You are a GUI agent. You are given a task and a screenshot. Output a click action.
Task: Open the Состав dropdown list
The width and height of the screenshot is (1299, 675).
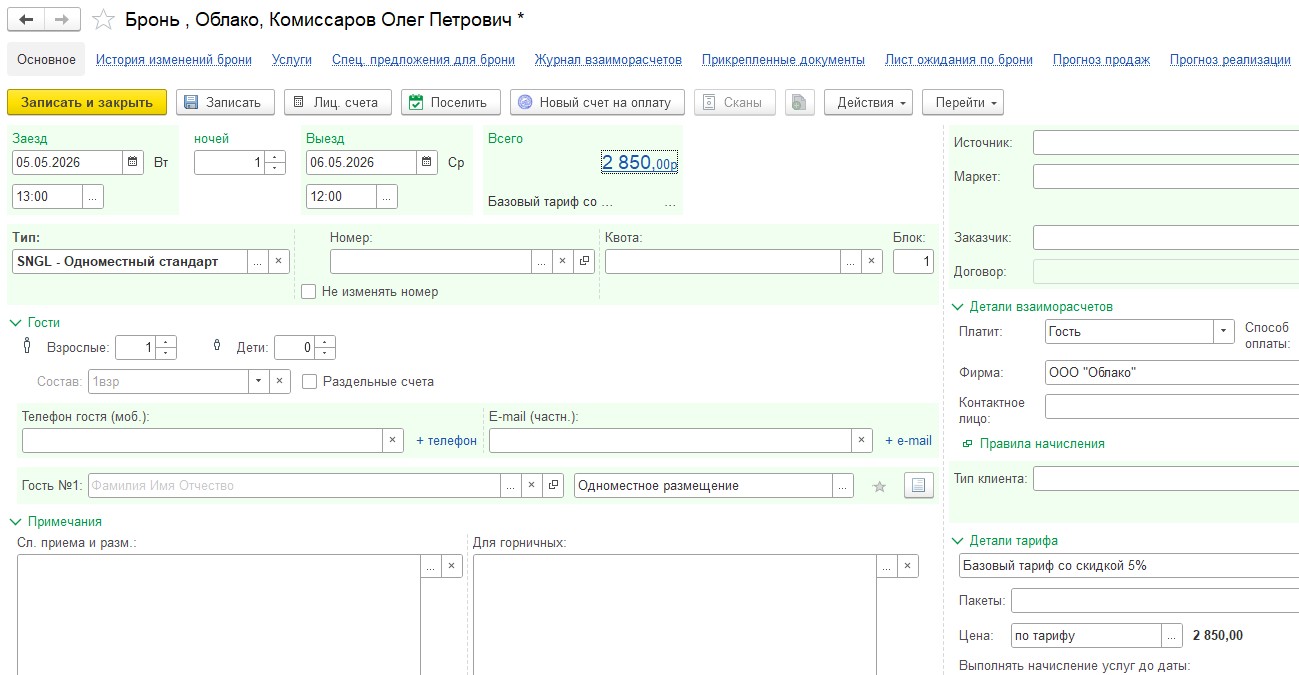click(259, 382)
